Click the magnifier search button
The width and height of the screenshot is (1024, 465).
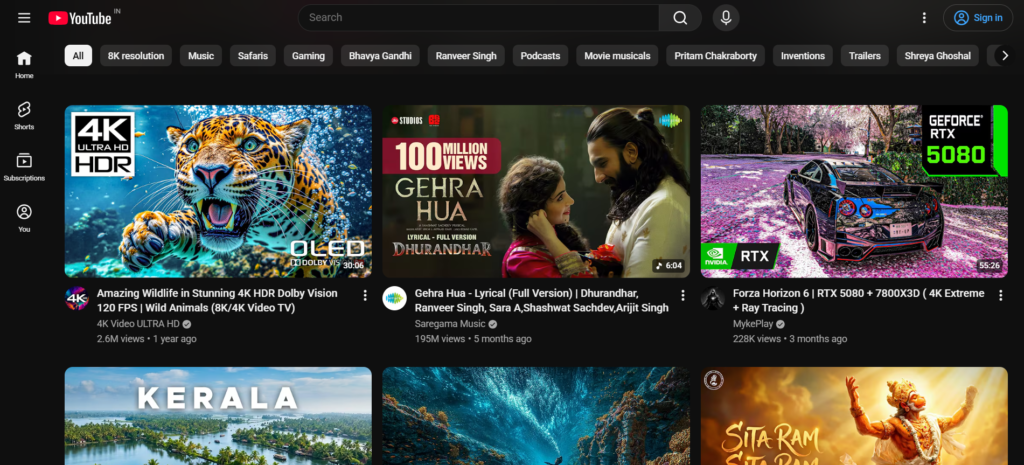680,18
